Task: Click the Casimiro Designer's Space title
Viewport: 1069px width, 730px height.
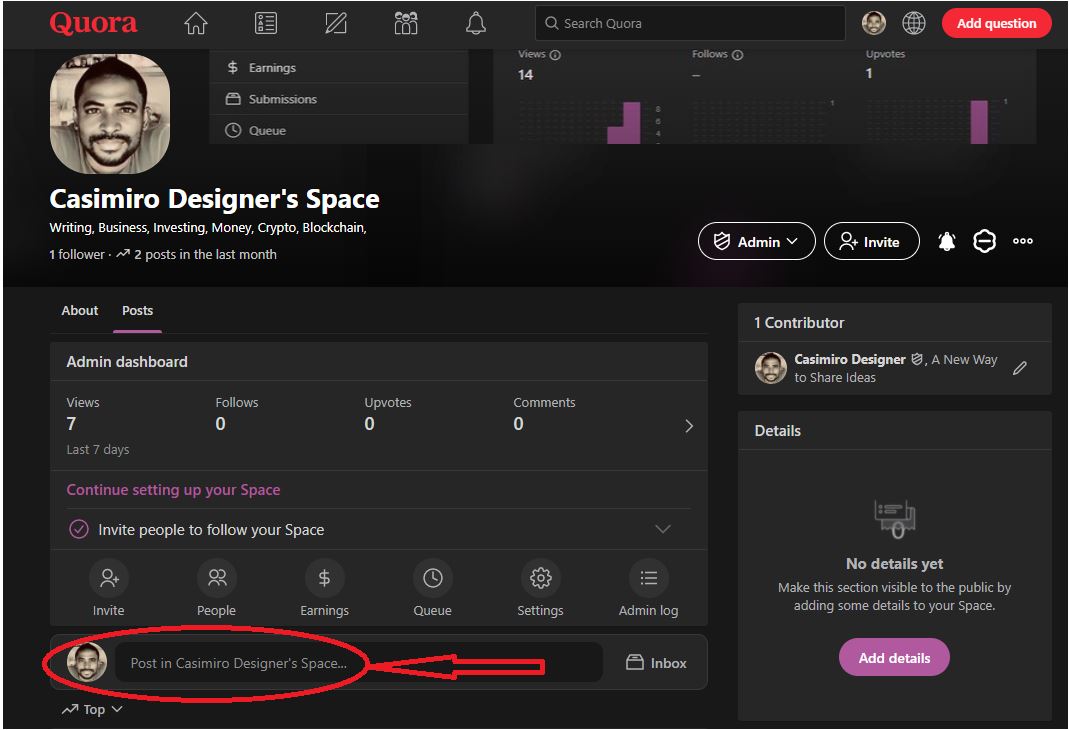Action: (214, 199)
